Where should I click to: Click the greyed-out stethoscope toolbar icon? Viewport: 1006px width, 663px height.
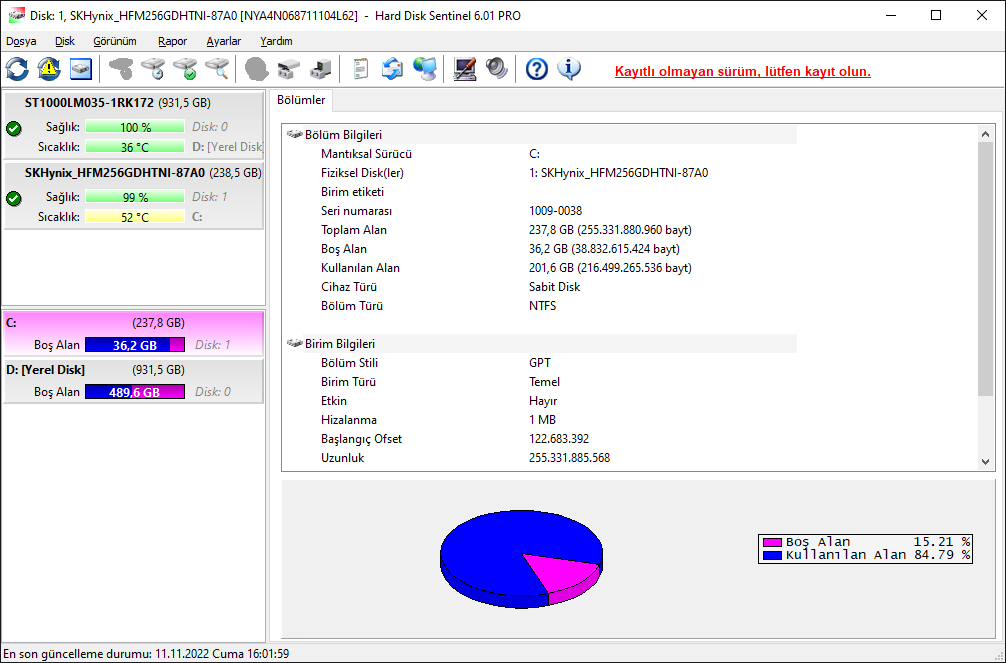click(x=121, y=69)
